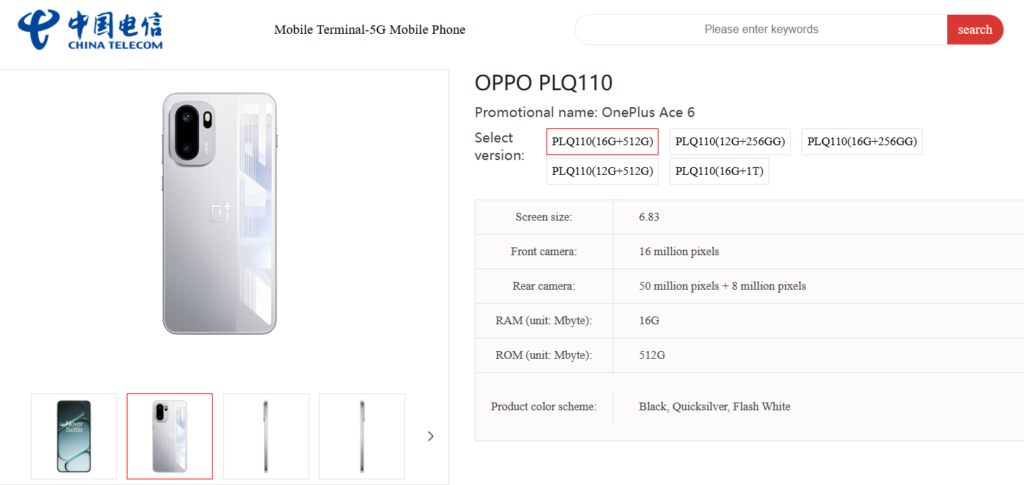Select the PLQ110(12G+256GG) version
1024x485 pixels.
tap(729, 142)
